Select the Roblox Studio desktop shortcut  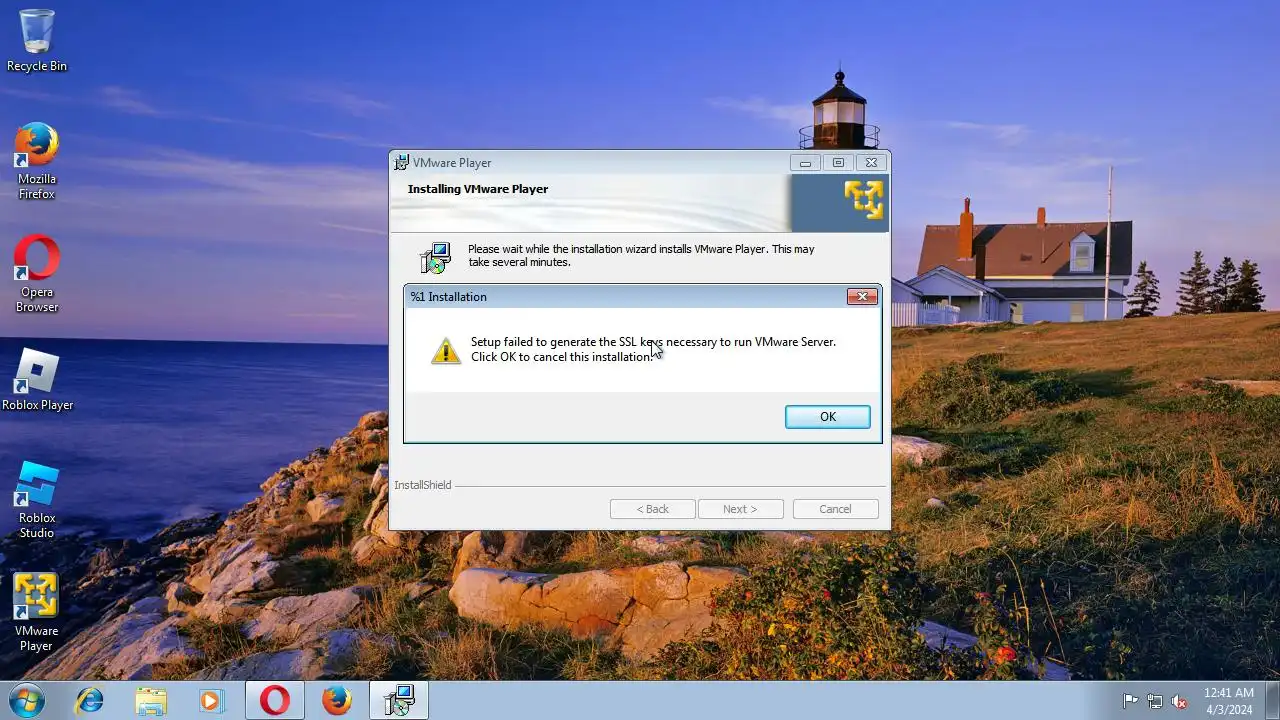pos(37,500)
